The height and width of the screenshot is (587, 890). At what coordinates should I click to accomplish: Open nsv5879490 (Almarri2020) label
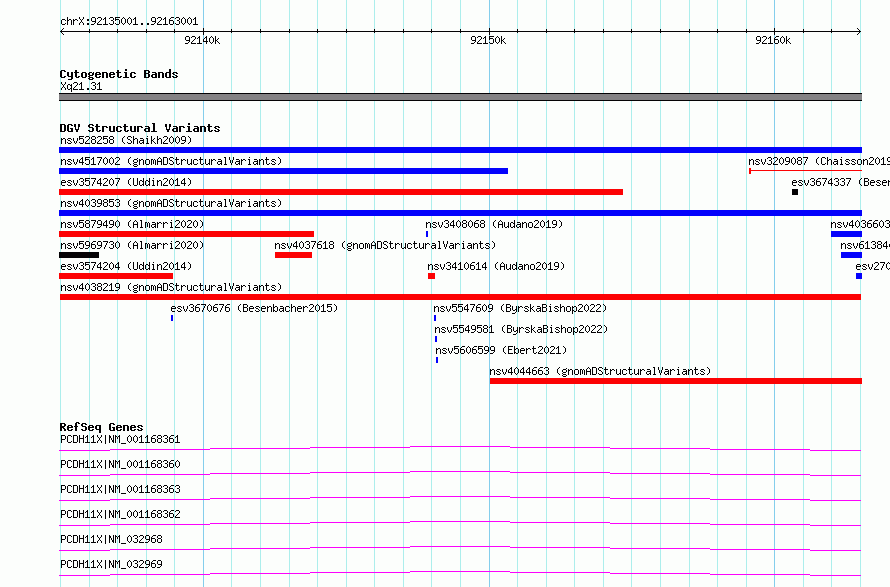click(x=132, y=224)
